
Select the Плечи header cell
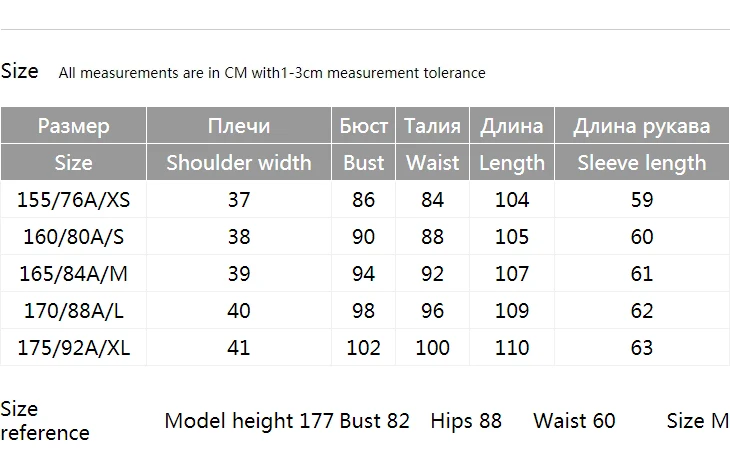[239, 126]
